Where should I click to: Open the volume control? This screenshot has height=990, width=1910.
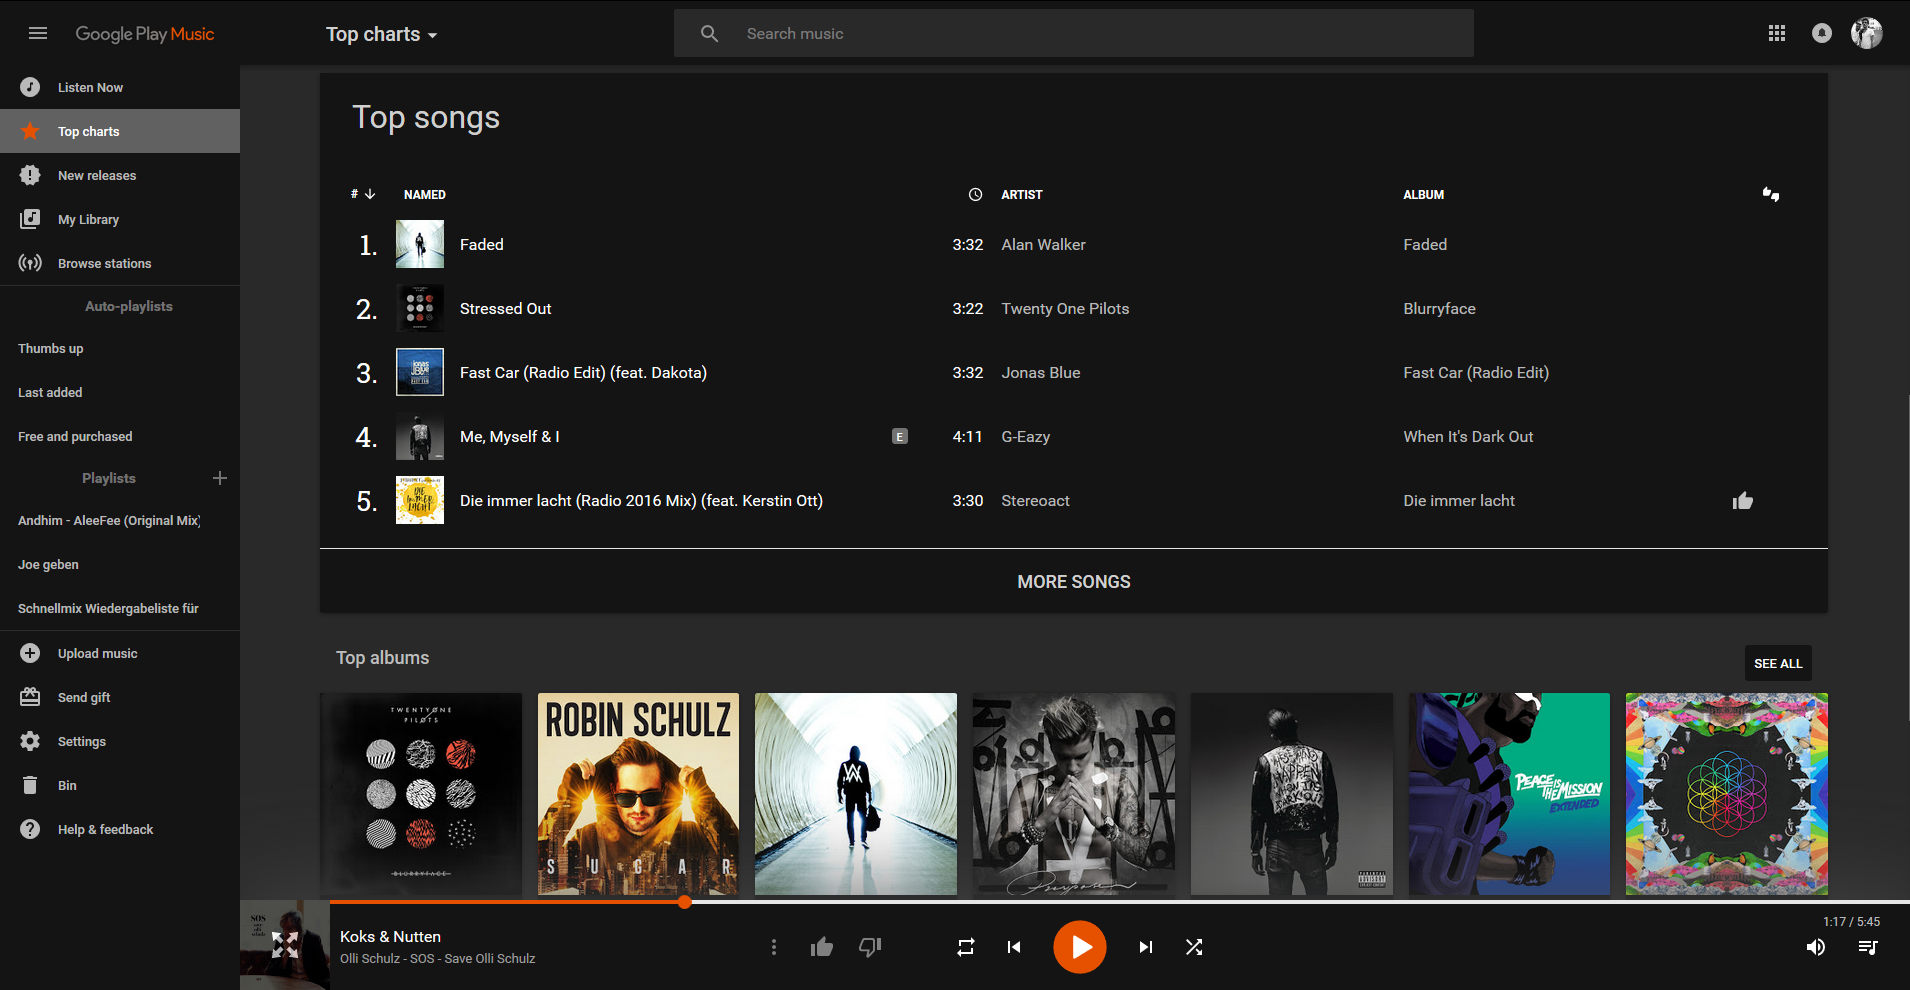(x=1816, y=947)
